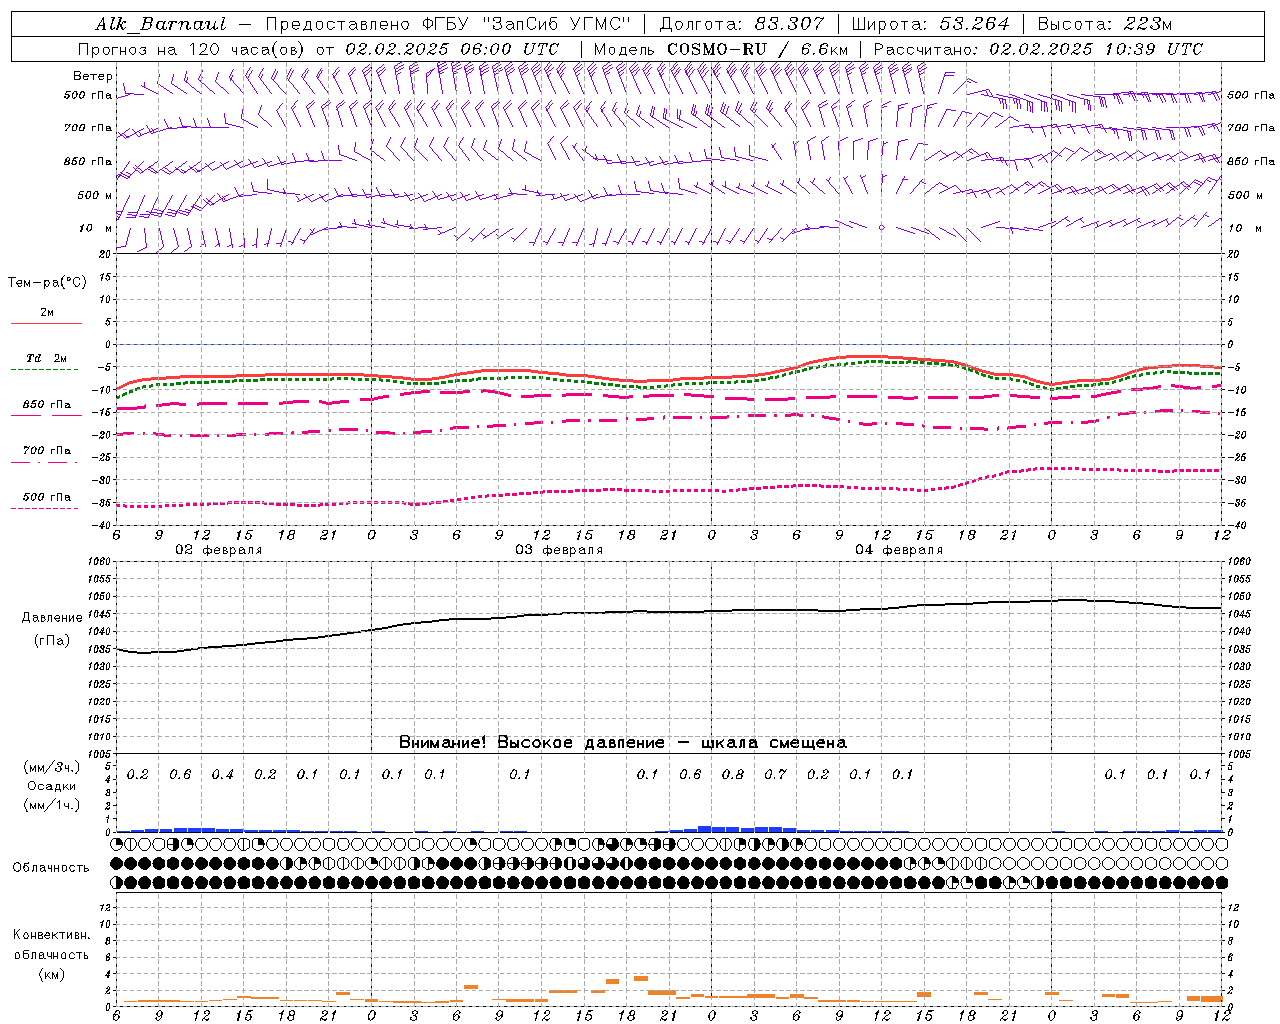Click the (мм/3ч.) unit label
Image resolution: width=1280 pixels, height=1024 pixels.
tap(52, 767)
